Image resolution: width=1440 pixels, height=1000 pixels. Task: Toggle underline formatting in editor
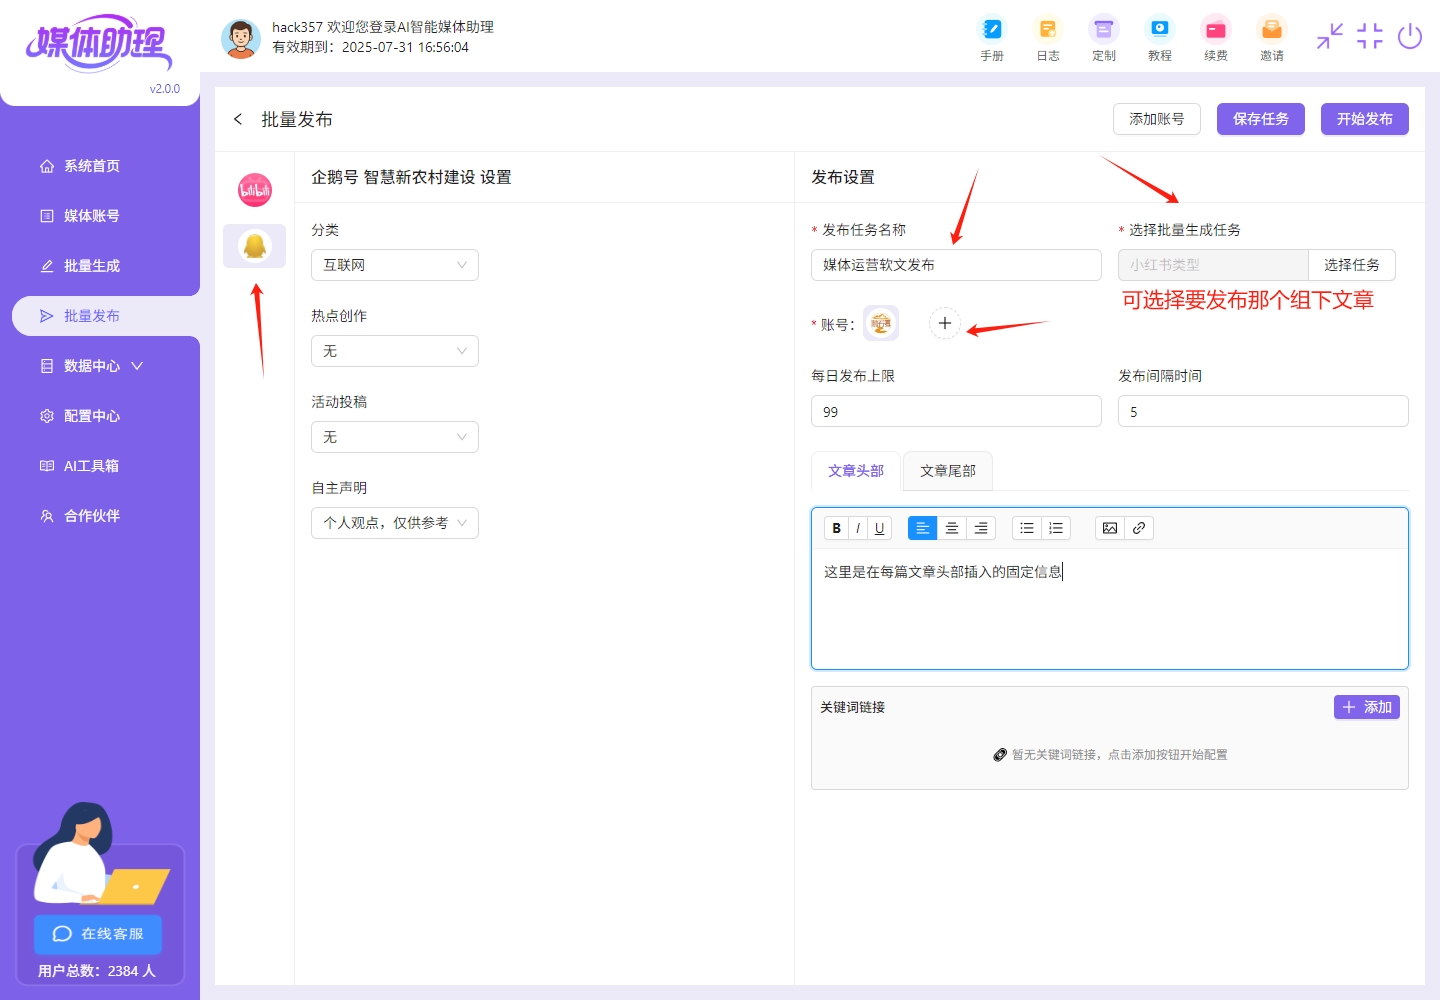(880, 528)
